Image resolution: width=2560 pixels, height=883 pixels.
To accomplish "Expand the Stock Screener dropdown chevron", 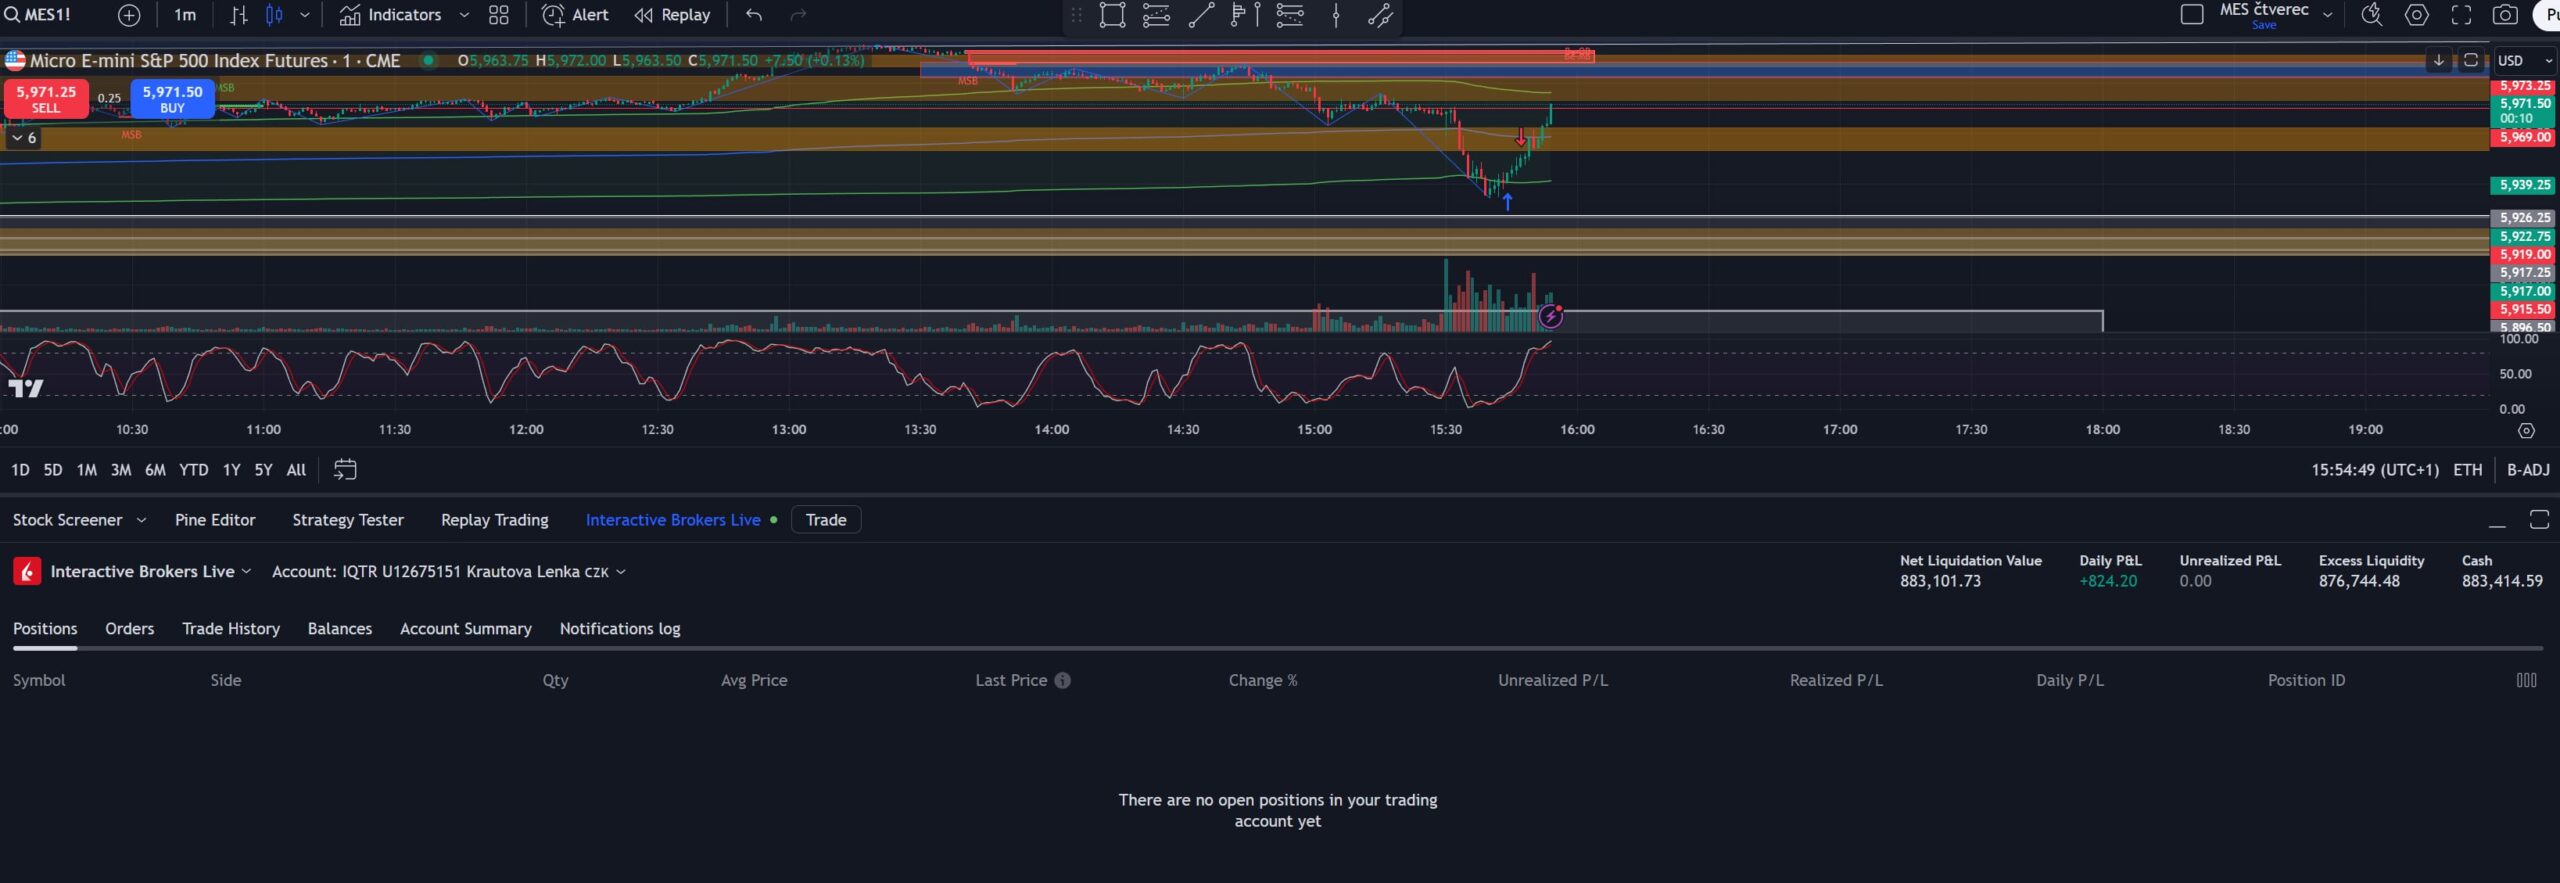I will pos(141,520).
